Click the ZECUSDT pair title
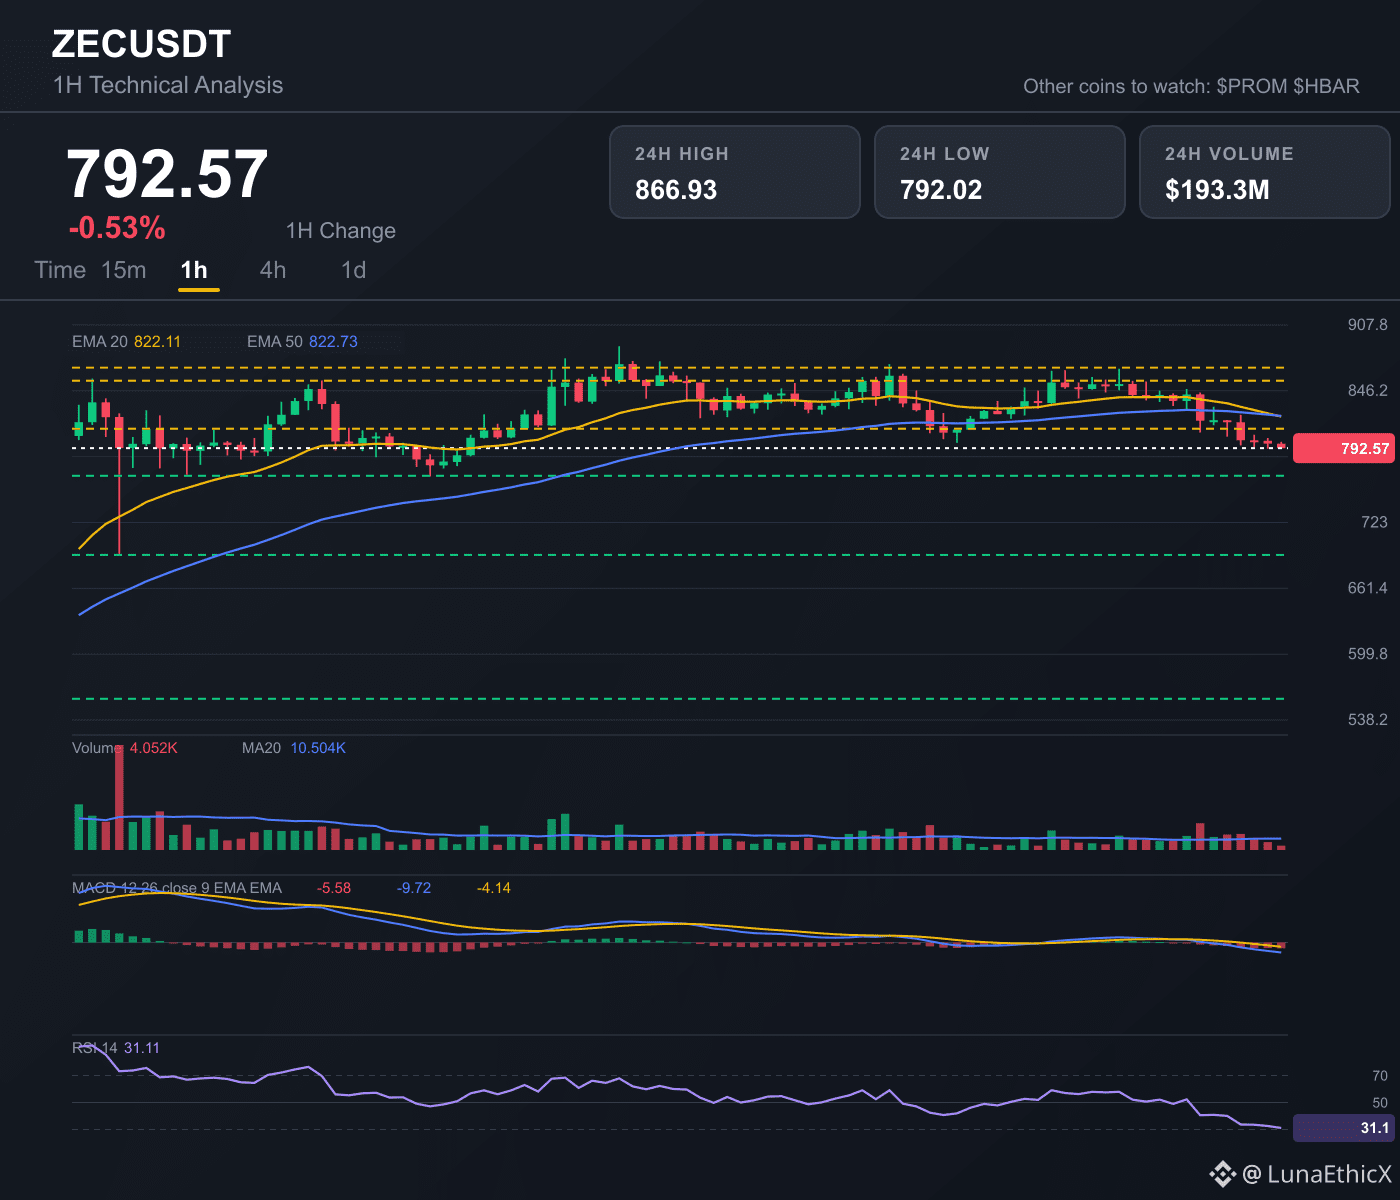Image resolution: width=1400 pixels, height=1200 pixels. 142,44
